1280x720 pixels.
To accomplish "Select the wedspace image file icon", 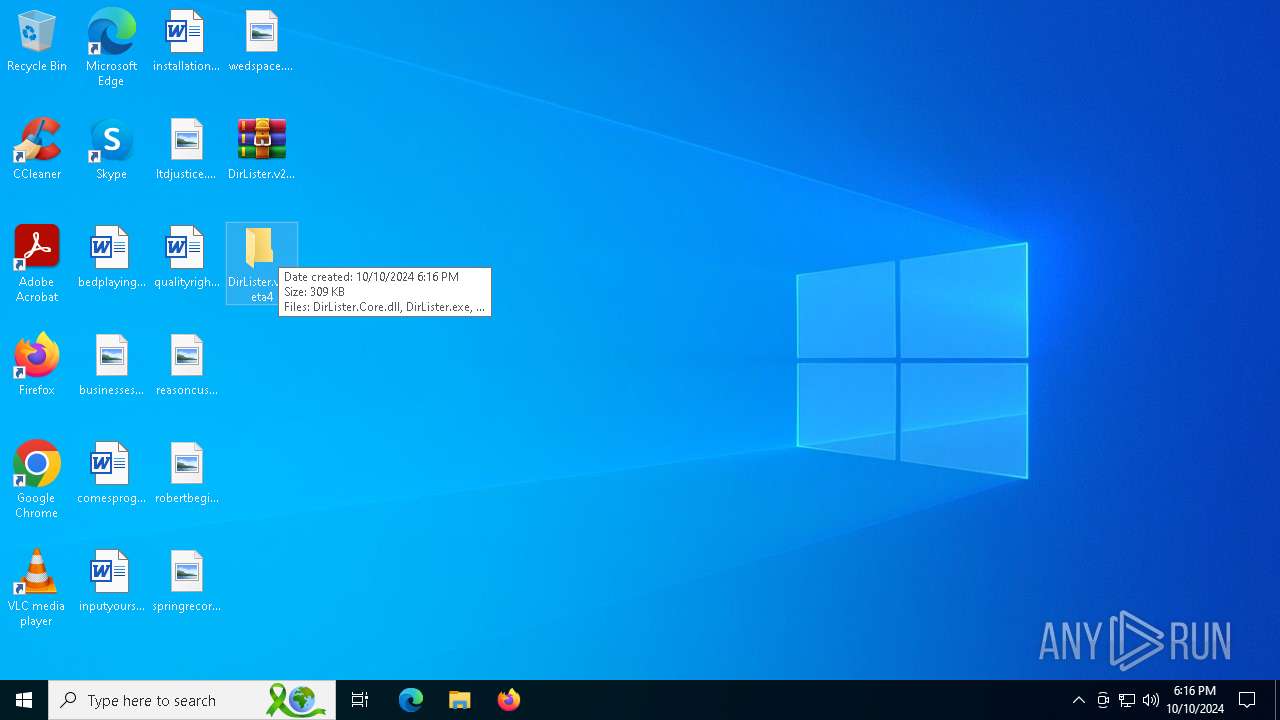I will tap(261, 42).
